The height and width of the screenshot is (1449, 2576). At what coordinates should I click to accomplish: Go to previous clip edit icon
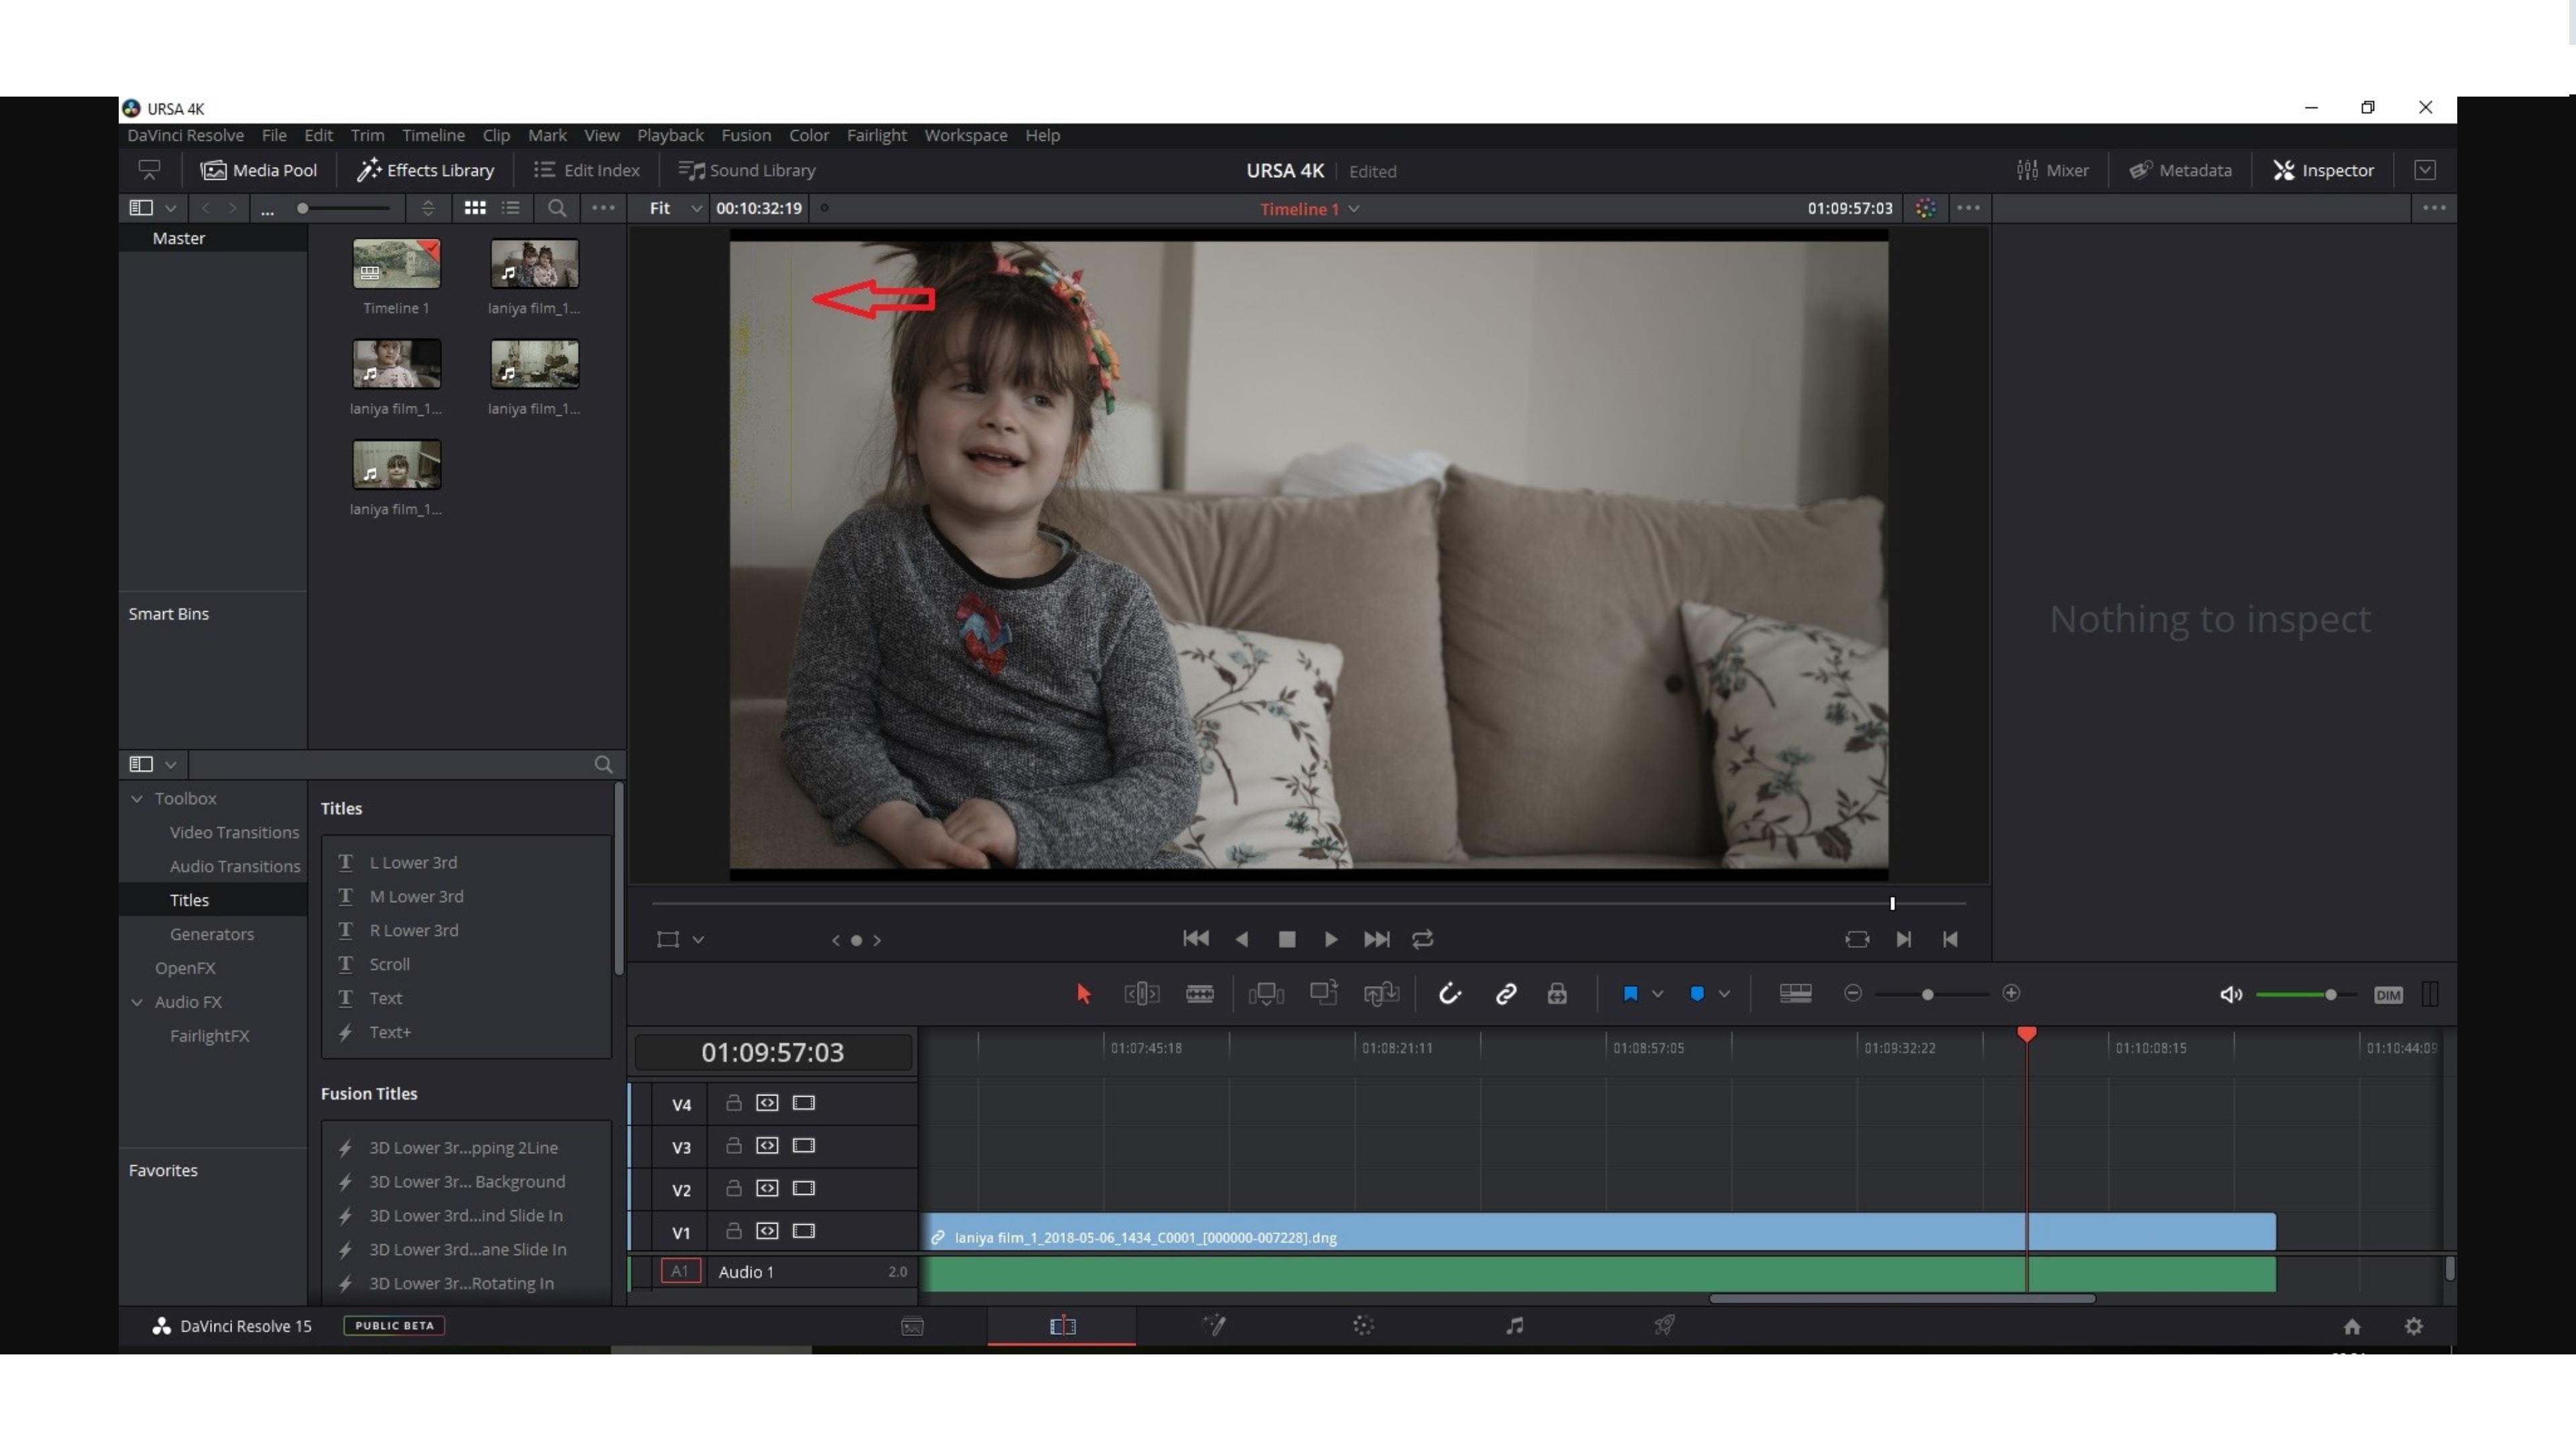point(1950,939)
